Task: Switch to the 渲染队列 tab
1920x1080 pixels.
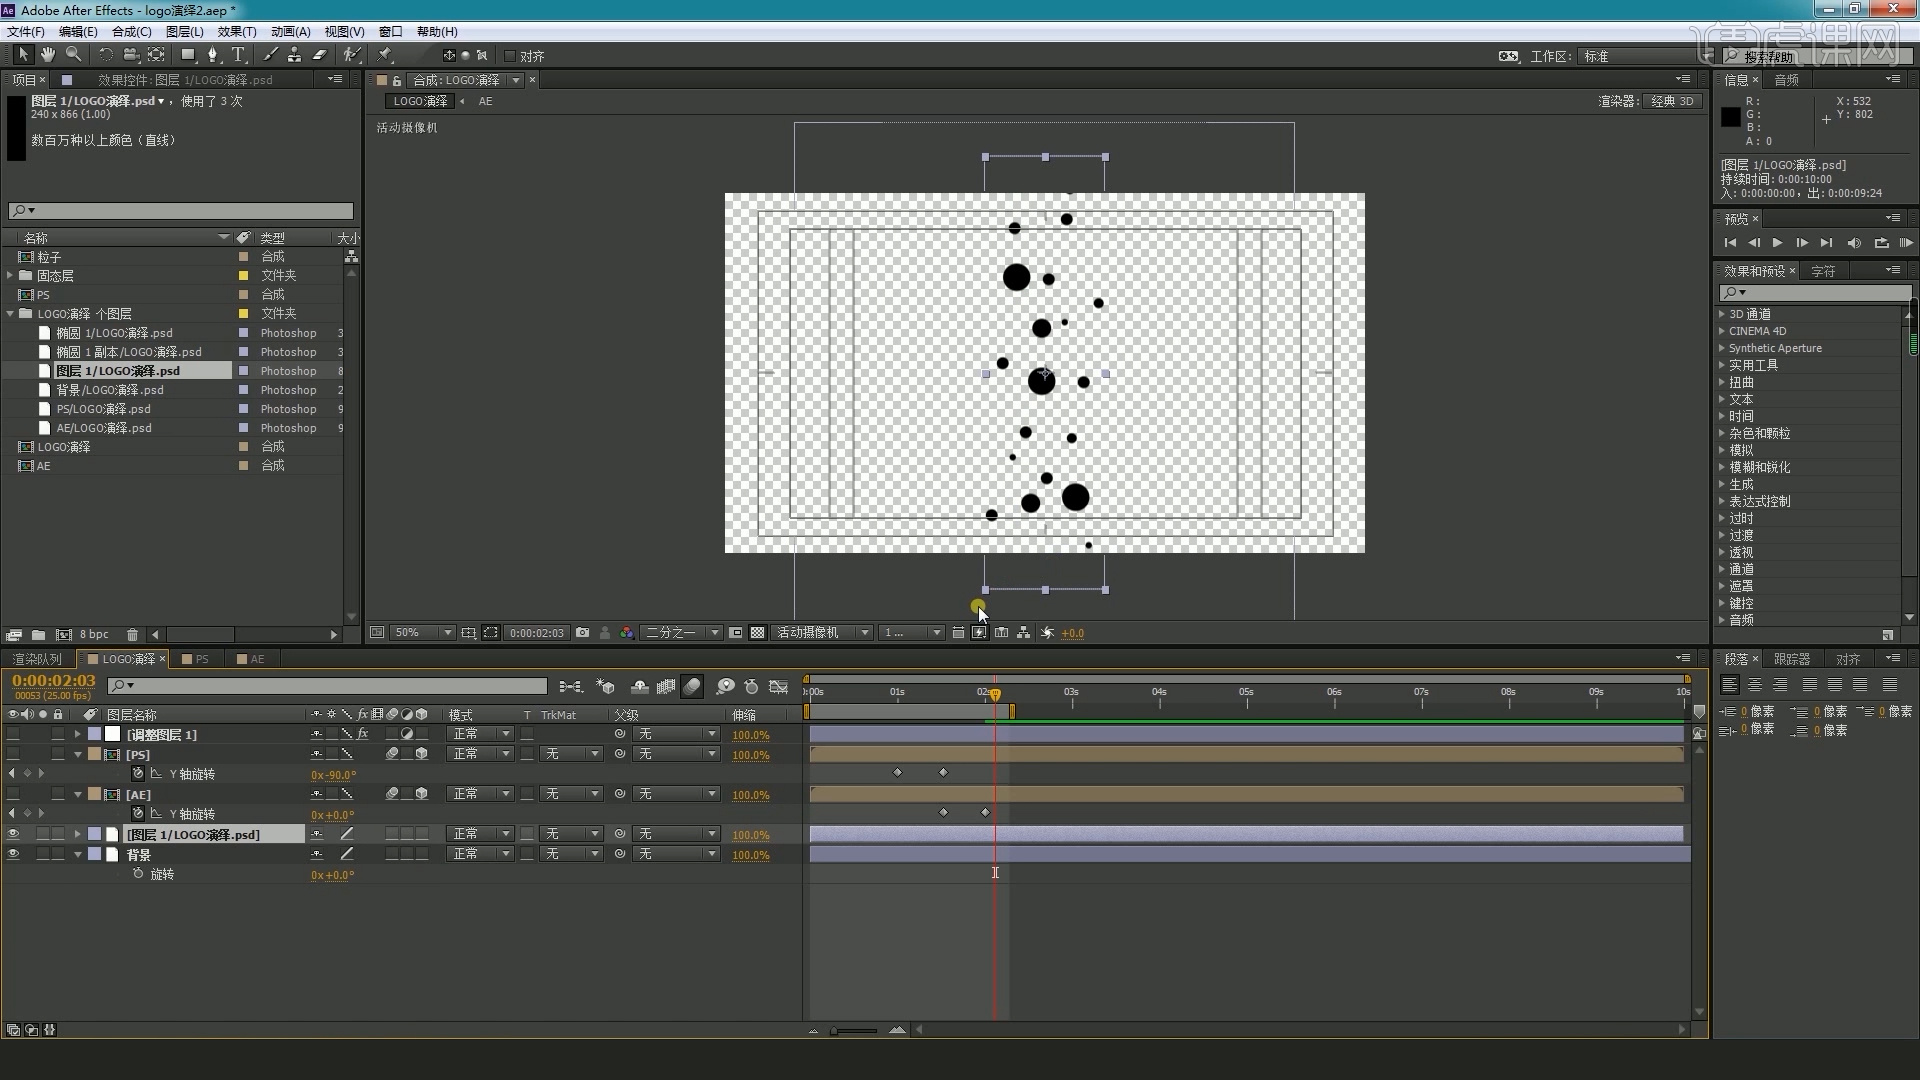Action: coord(36,659)
